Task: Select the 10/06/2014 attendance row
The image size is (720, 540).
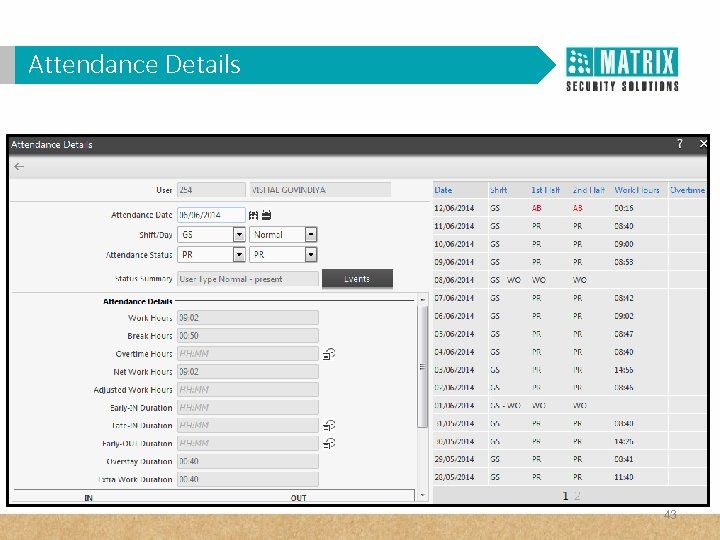Action: pyautogui.click(x=570, y=244)
